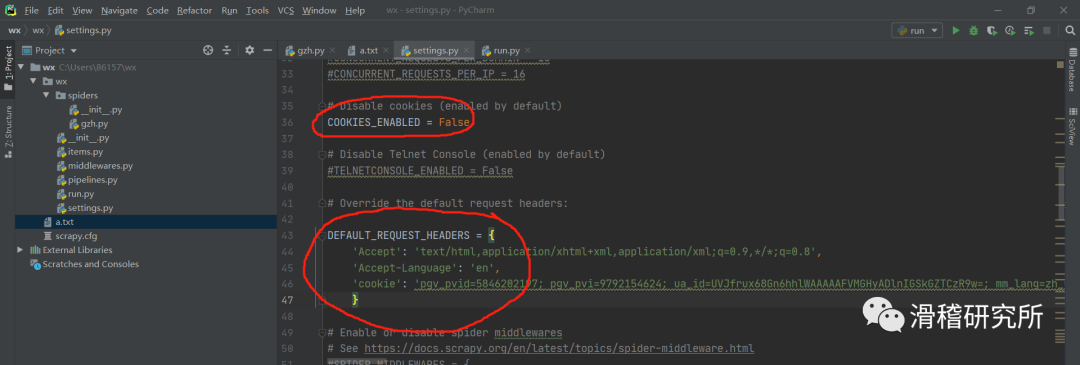Image resolution: width=1080 pixels, height=365 pixels.
Task: Open Project panel gear settings
Action: tap(249, 50)
